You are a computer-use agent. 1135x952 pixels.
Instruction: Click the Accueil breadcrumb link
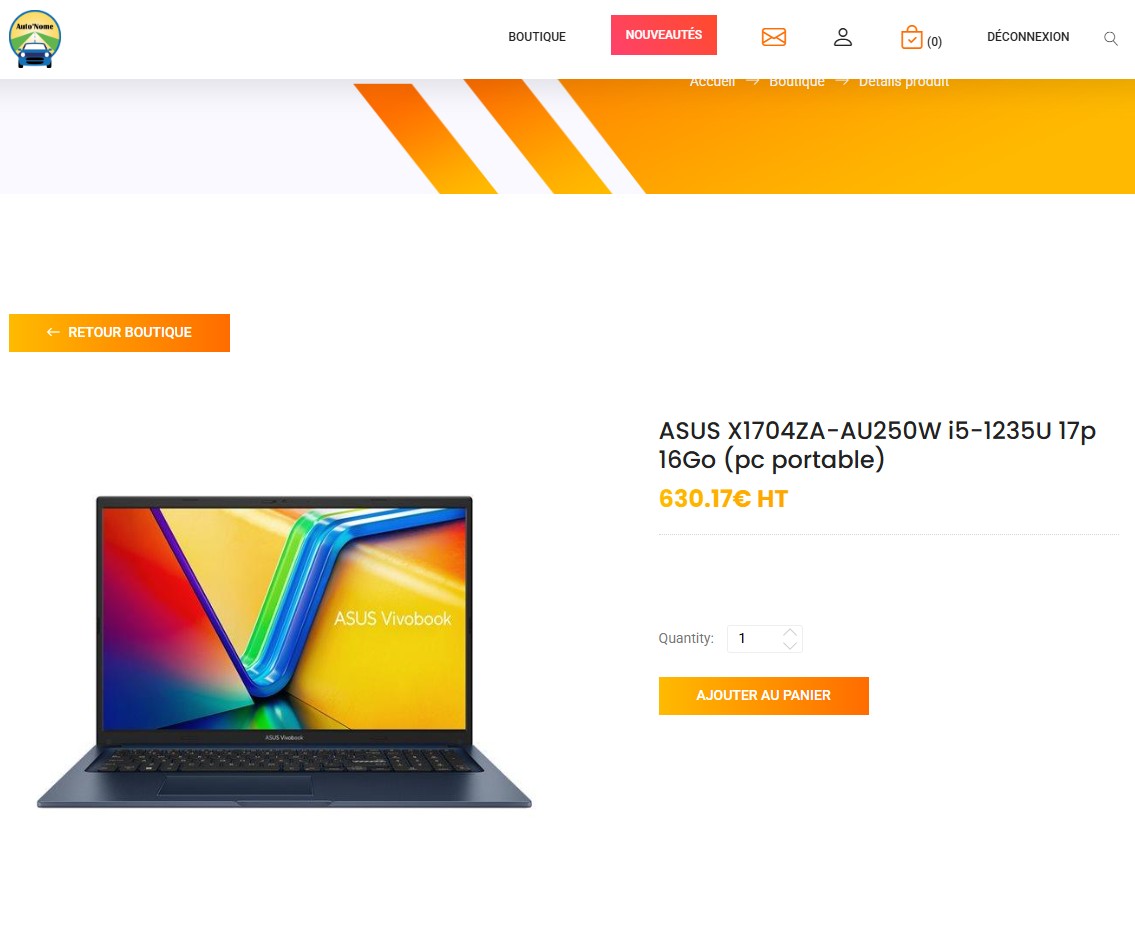tap(712, 81)
